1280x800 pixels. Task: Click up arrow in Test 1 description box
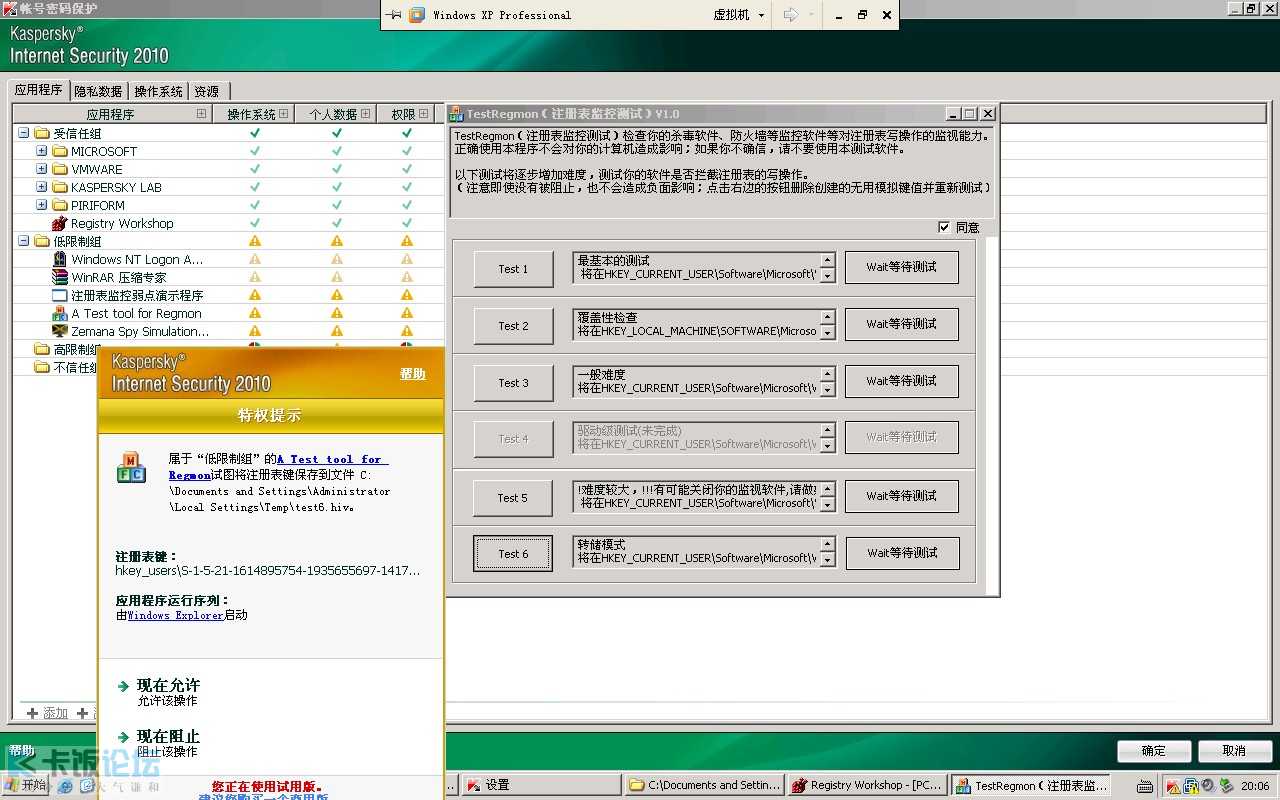pos(827,261)
